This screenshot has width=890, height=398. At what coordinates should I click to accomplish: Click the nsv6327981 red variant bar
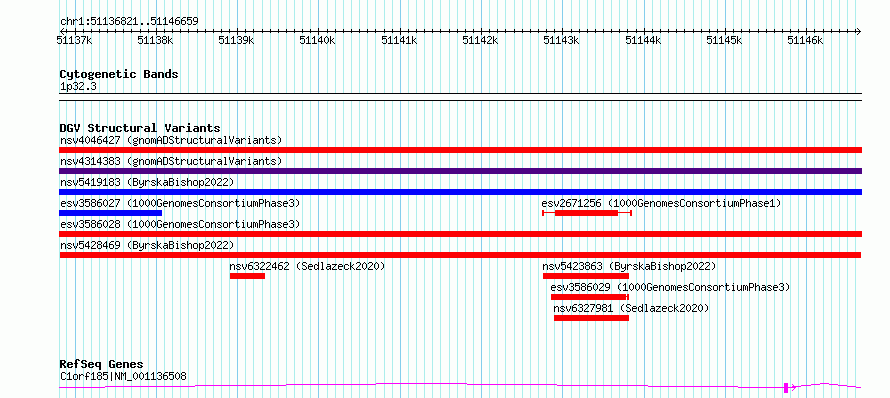point(591,318)
